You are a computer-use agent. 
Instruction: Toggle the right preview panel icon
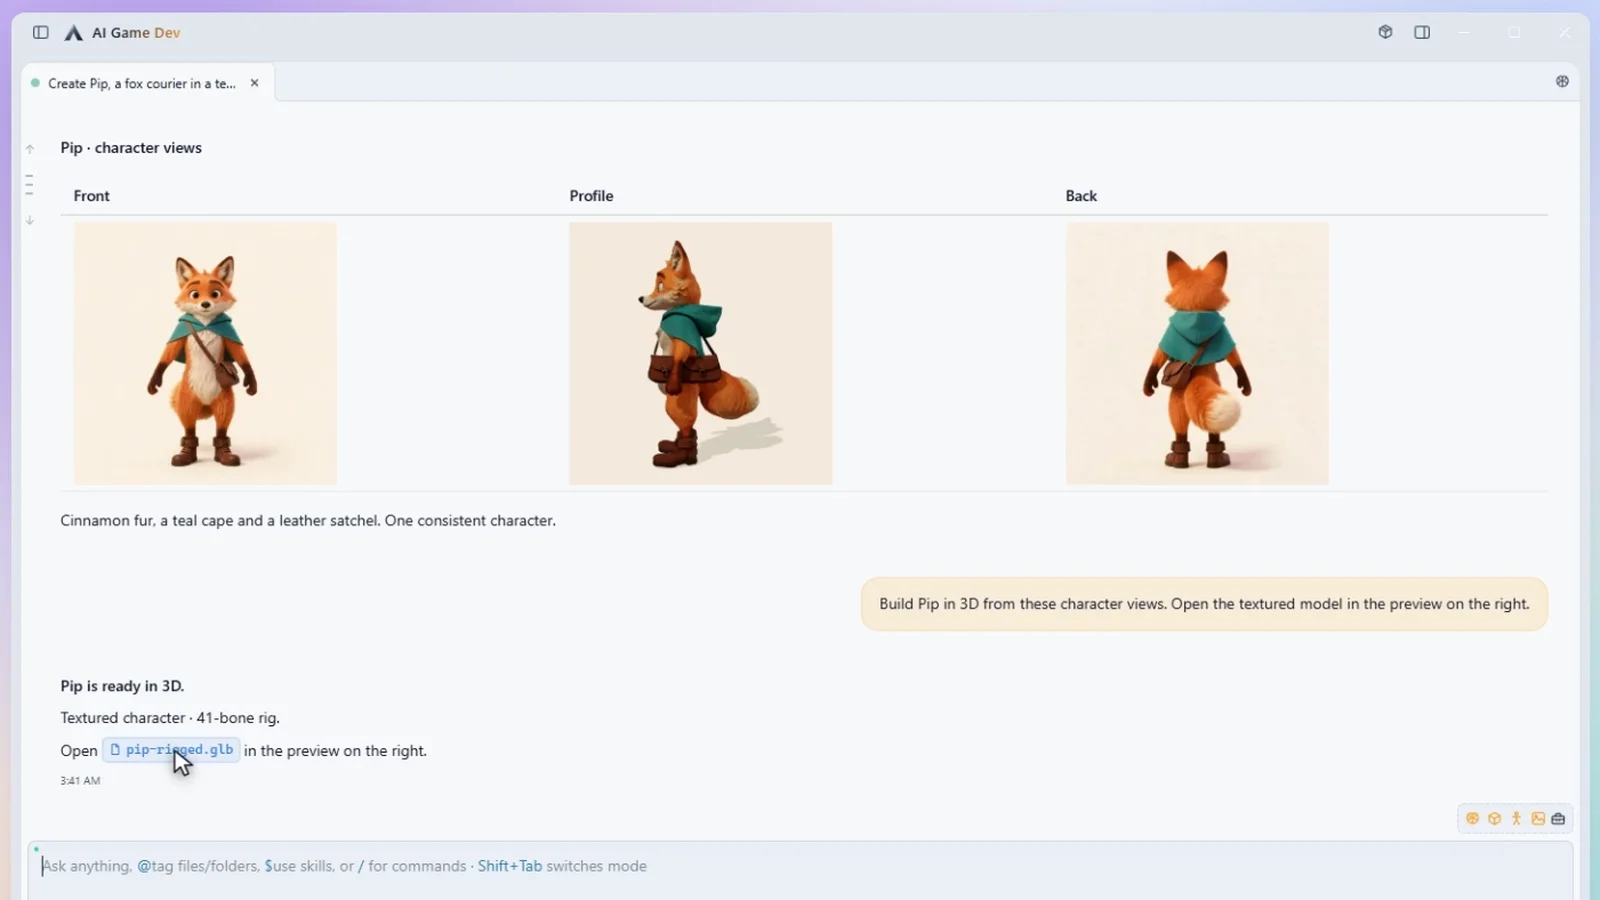pos(1422,32)
